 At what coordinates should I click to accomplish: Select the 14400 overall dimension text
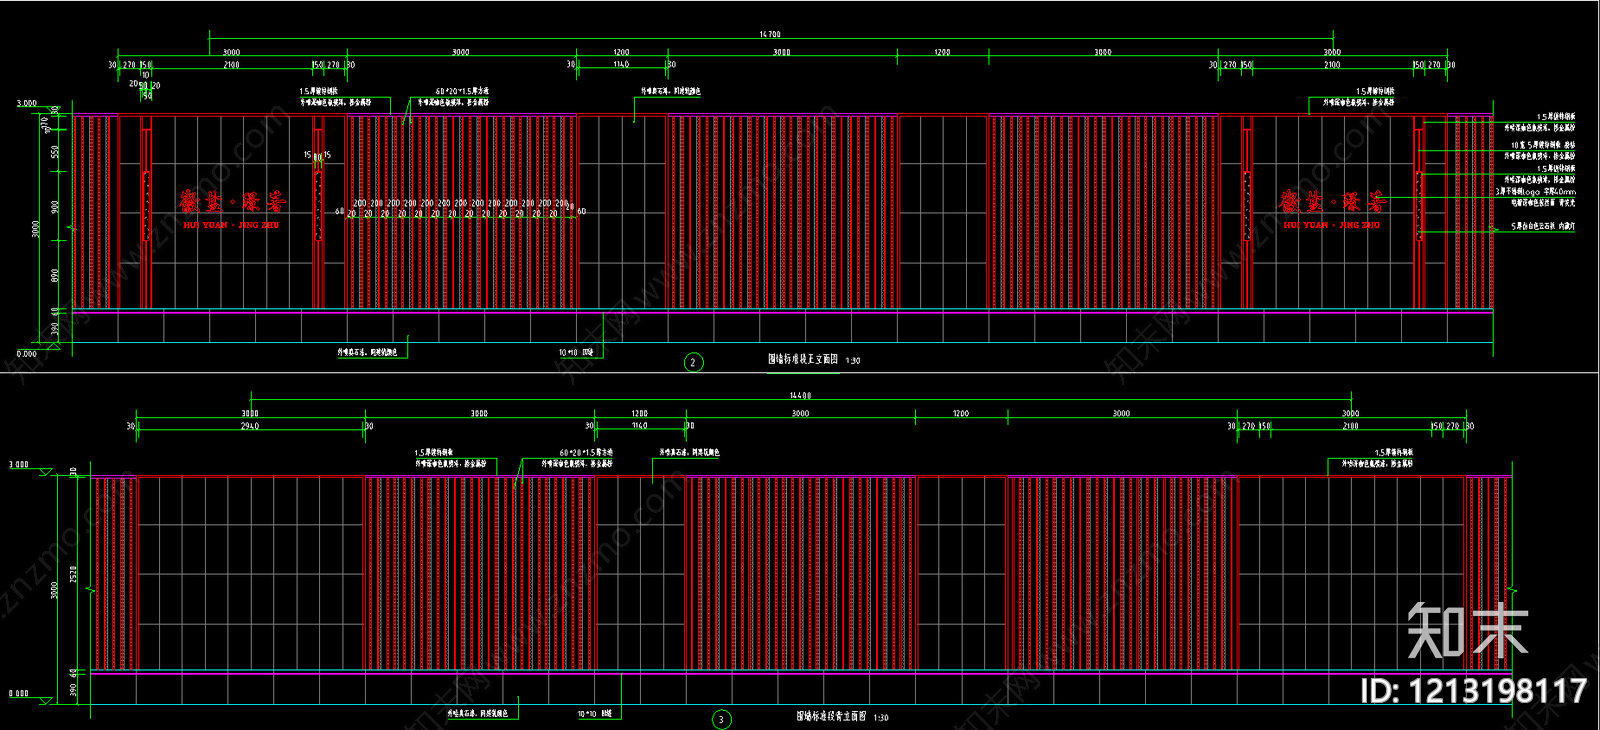click(800, 396)
